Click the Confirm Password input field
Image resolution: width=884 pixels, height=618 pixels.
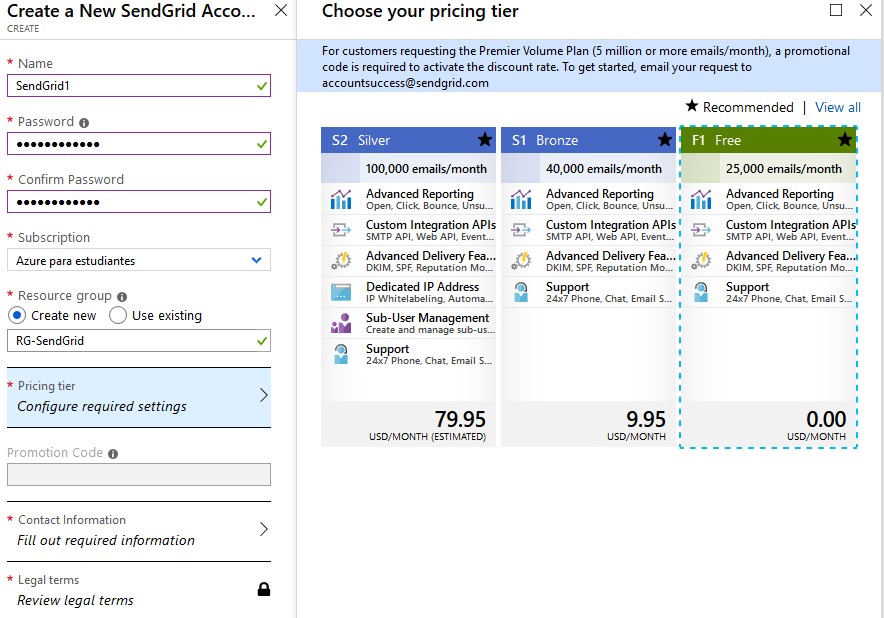tap(139, 202)
